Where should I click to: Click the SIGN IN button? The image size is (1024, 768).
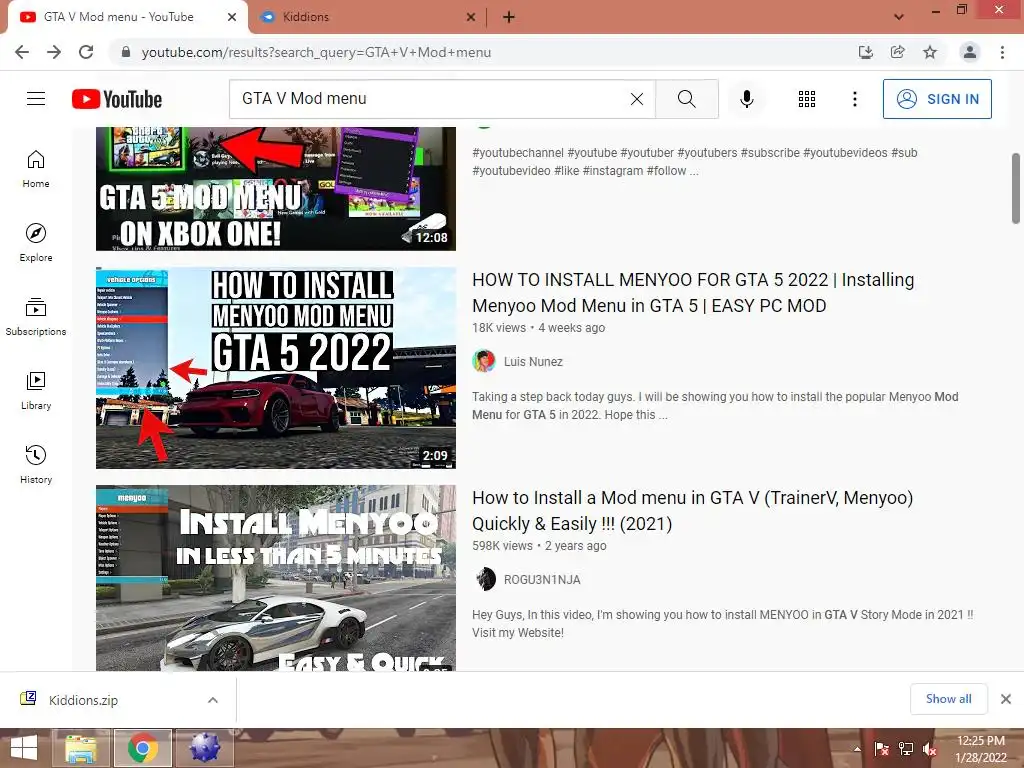pos(937,99)
